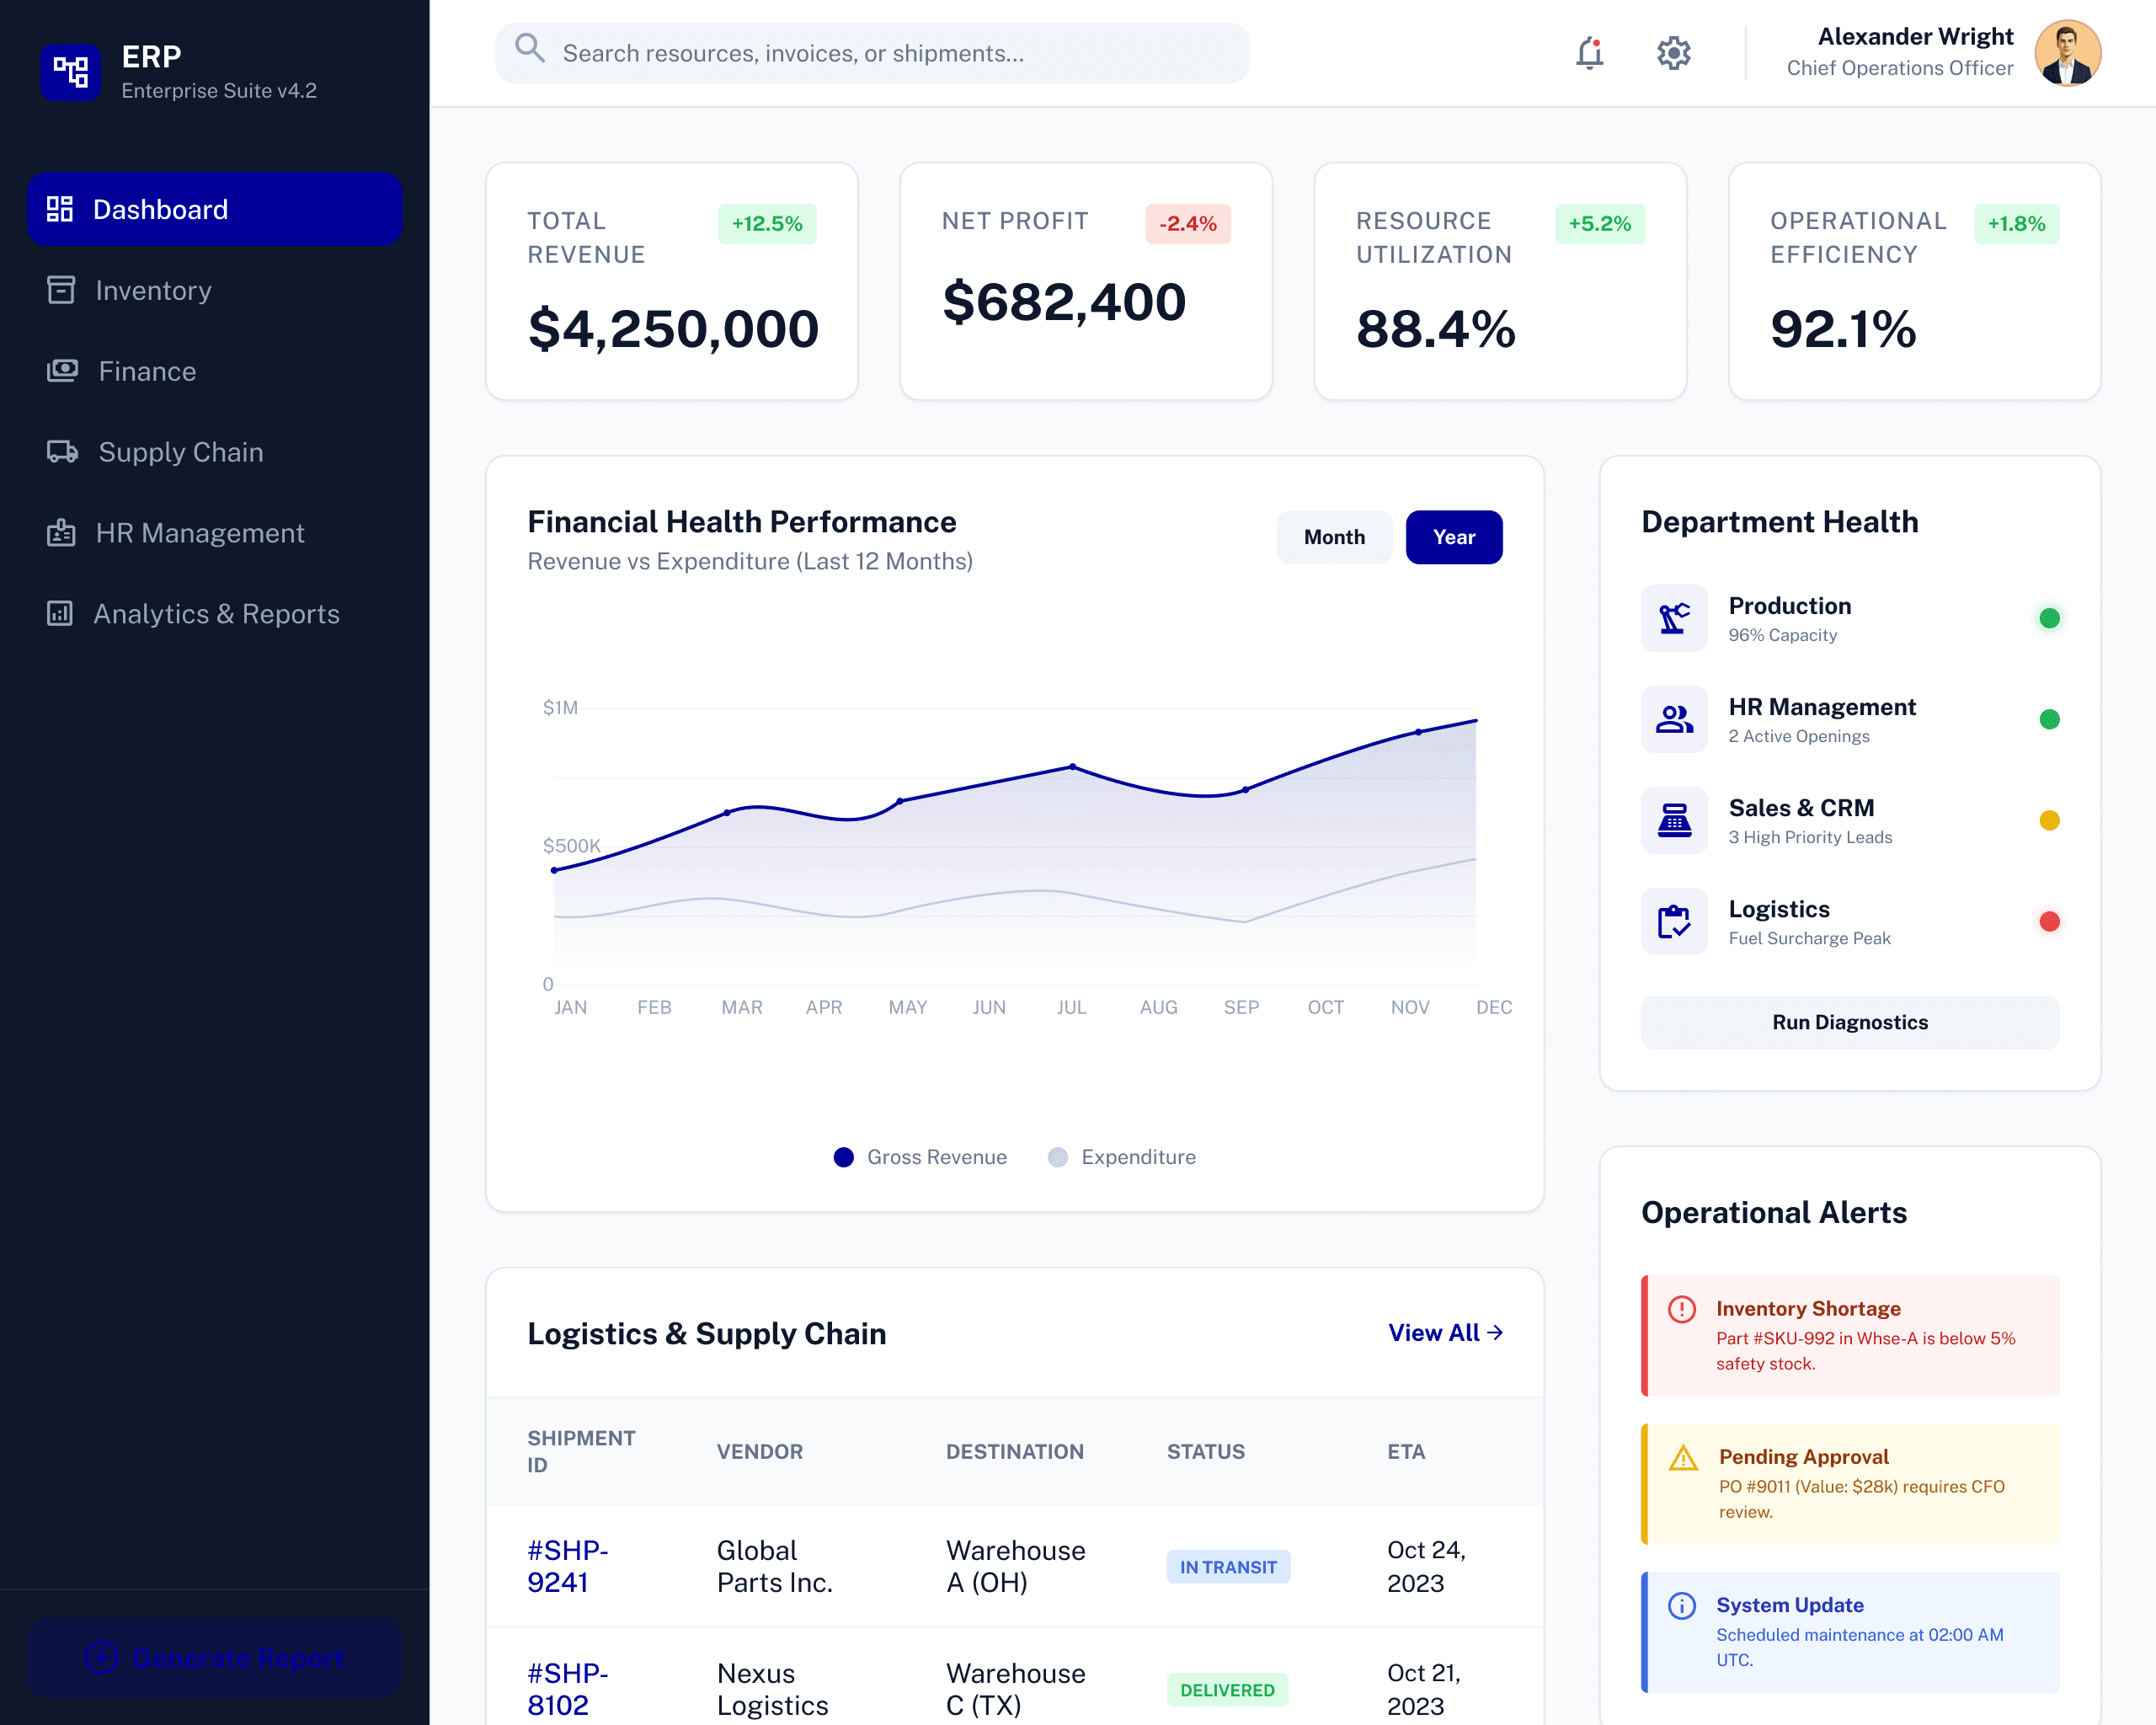2156x1725 pixels.
Task: Click the View All shipments link
Action: click(x=1444, y=1333)
